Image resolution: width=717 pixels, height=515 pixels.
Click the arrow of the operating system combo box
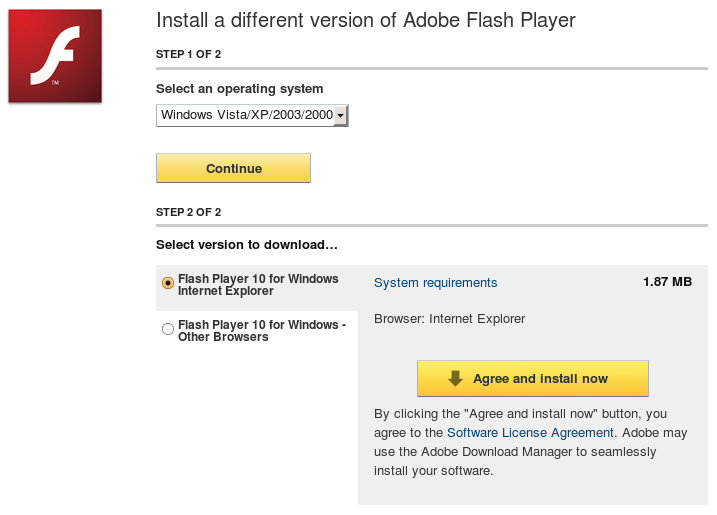coord(341,115)
